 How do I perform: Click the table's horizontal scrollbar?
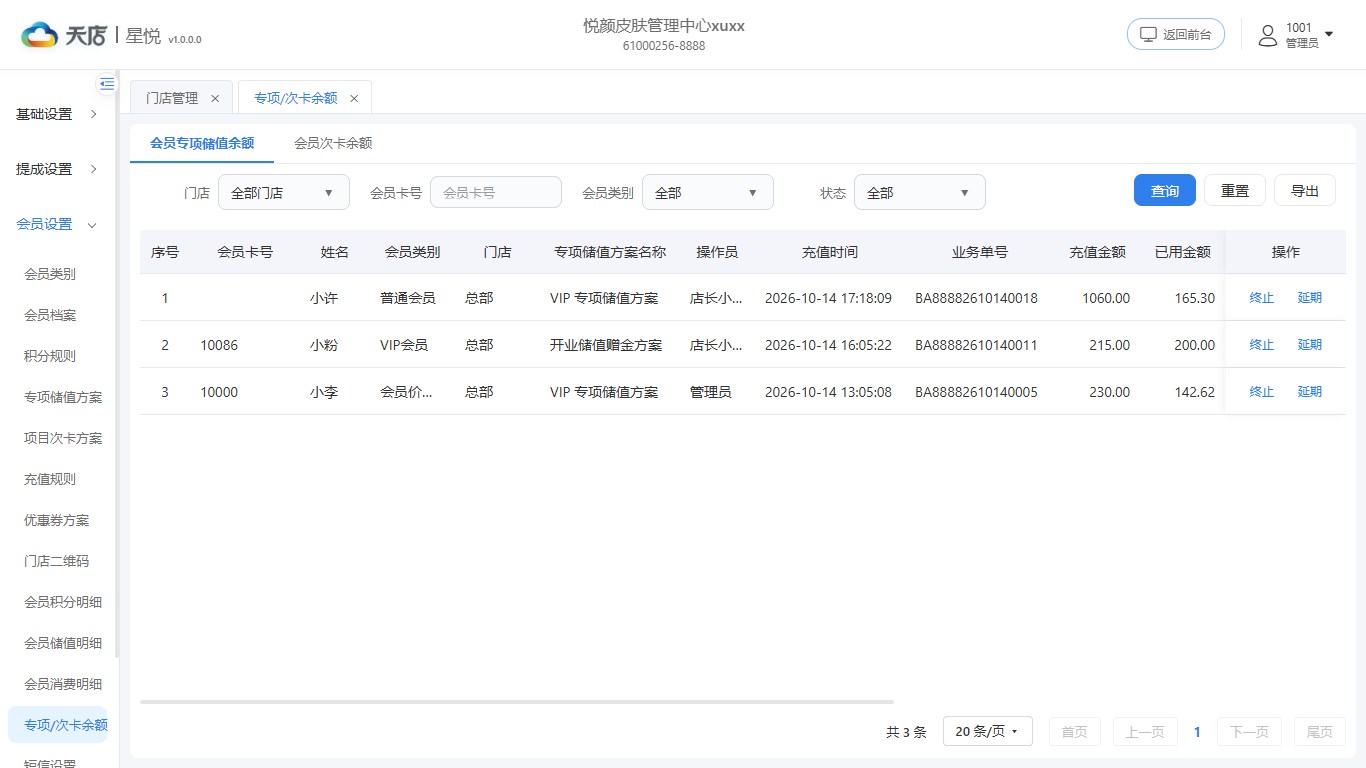[517, 702]
